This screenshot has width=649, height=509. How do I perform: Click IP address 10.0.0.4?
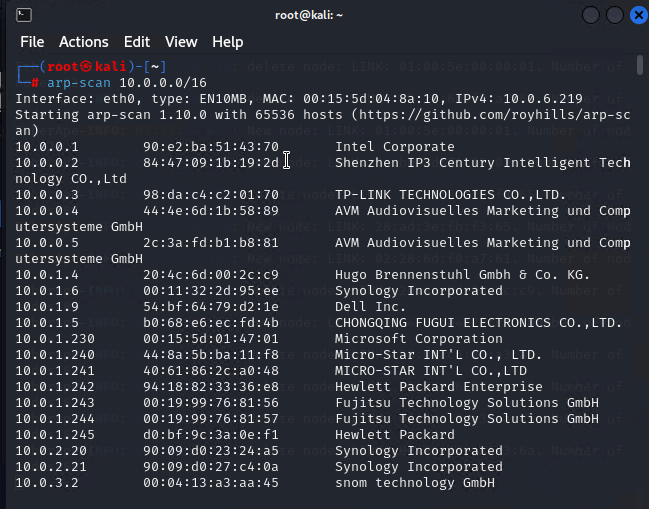pyautogui.click(x=47, y=211)
